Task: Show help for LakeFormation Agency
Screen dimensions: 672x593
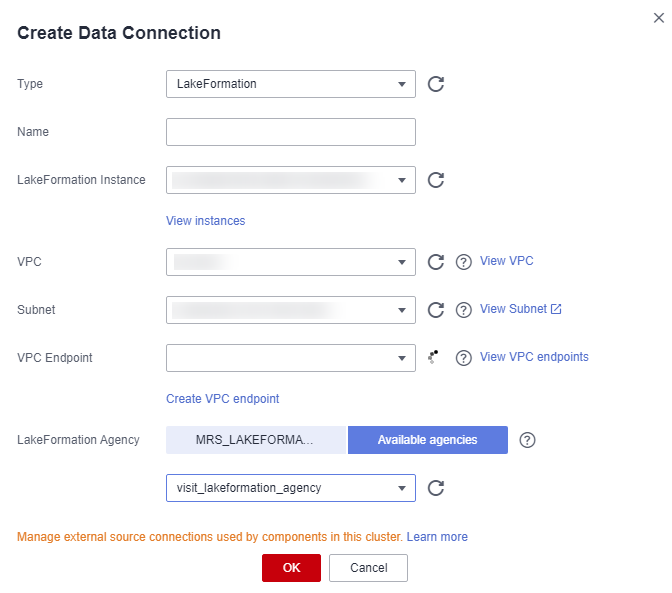Action: click(527, 440)
